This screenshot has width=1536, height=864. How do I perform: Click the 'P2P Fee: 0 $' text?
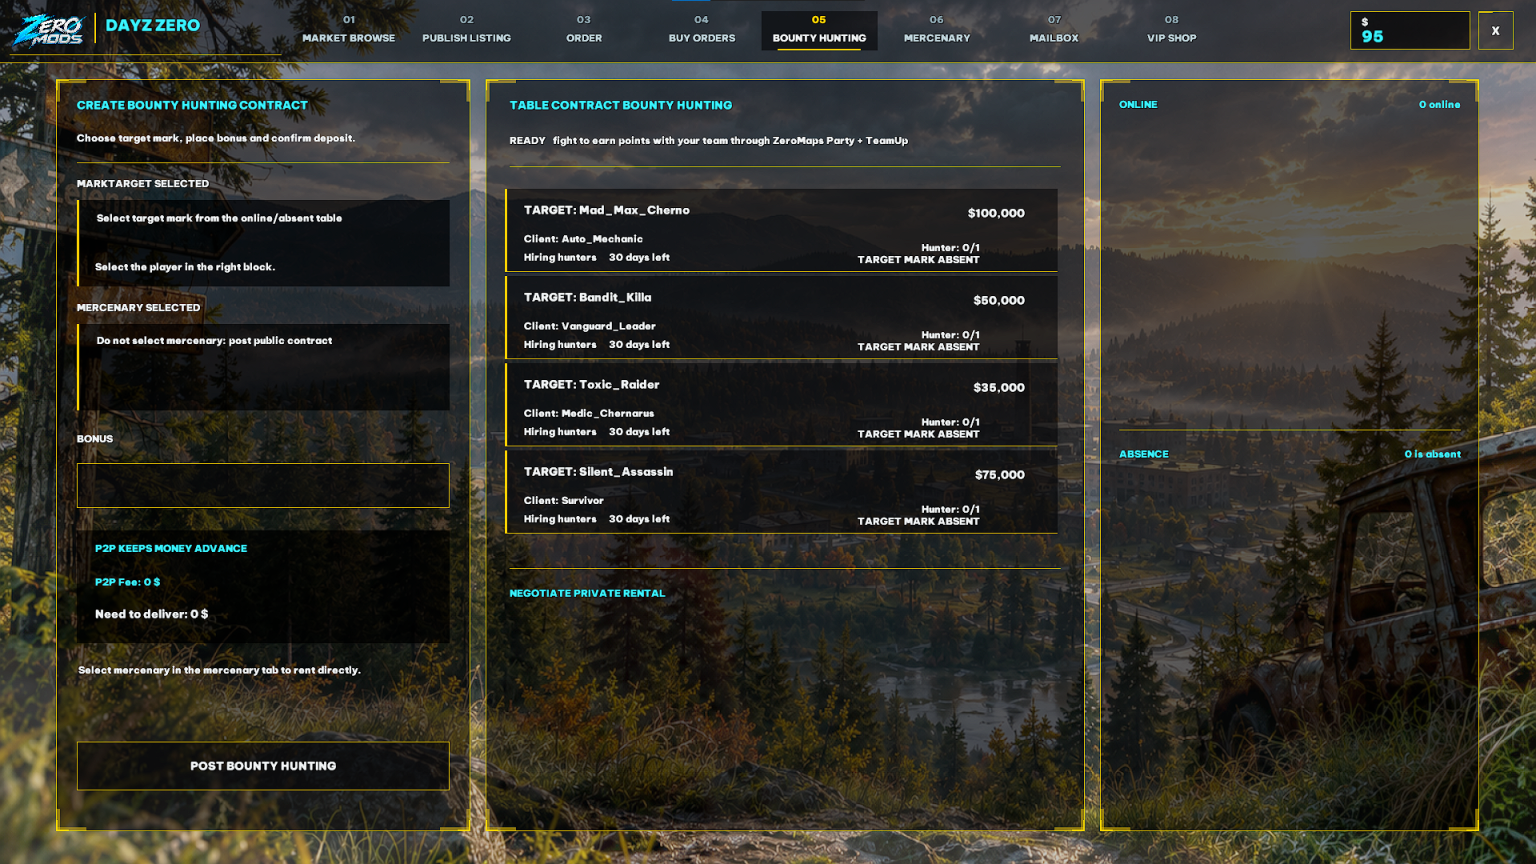127,582
